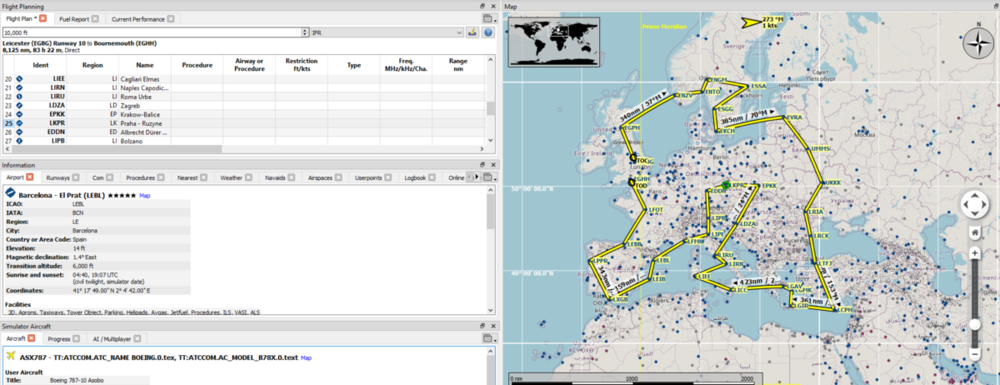
Task: Click the EPKK row airport icon
Action: 19,114
